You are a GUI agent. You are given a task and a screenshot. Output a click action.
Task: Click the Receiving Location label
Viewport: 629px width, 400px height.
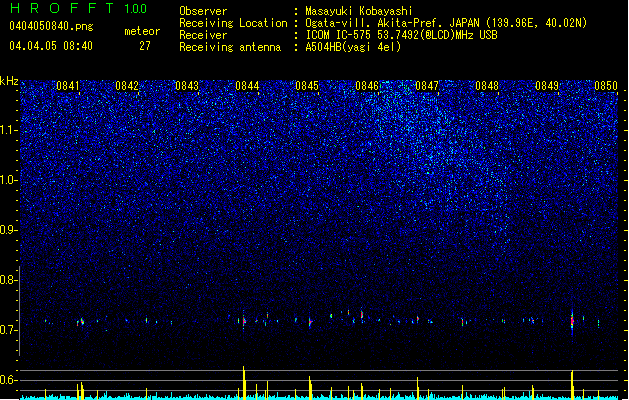pos(233,23)
